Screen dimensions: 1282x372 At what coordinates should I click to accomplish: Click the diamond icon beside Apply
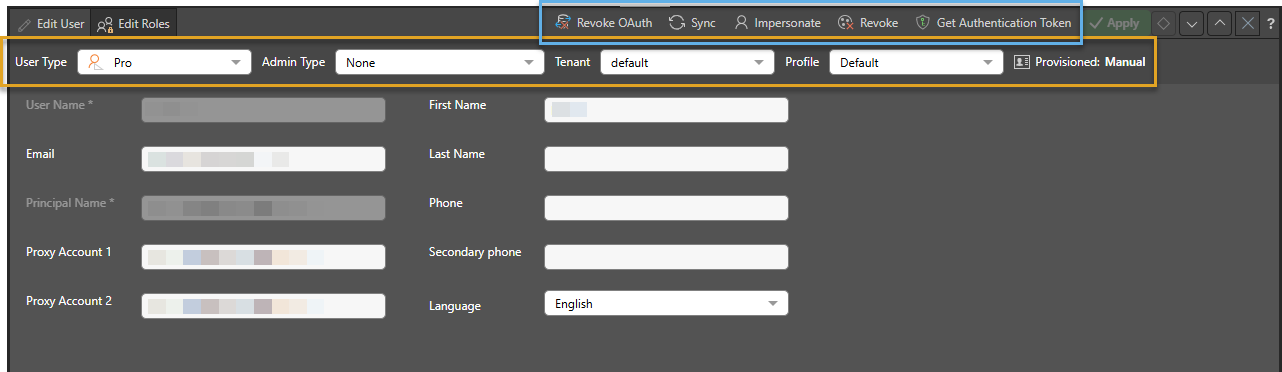tap(1164, 23)
